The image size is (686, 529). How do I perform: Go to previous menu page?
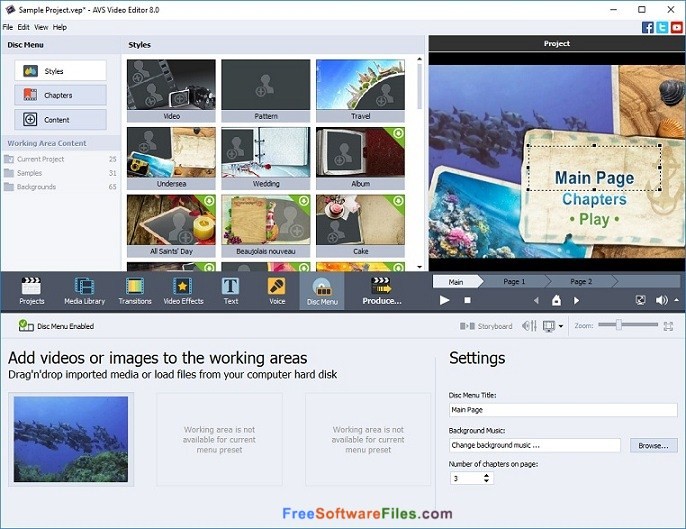pyautogui.click(x=536, y=301)
